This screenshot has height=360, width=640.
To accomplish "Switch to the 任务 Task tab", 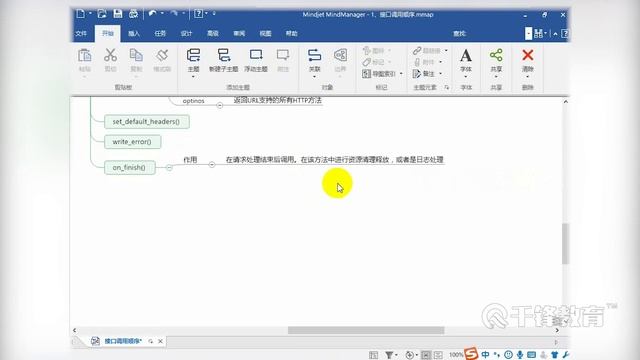I will [160, 33].
